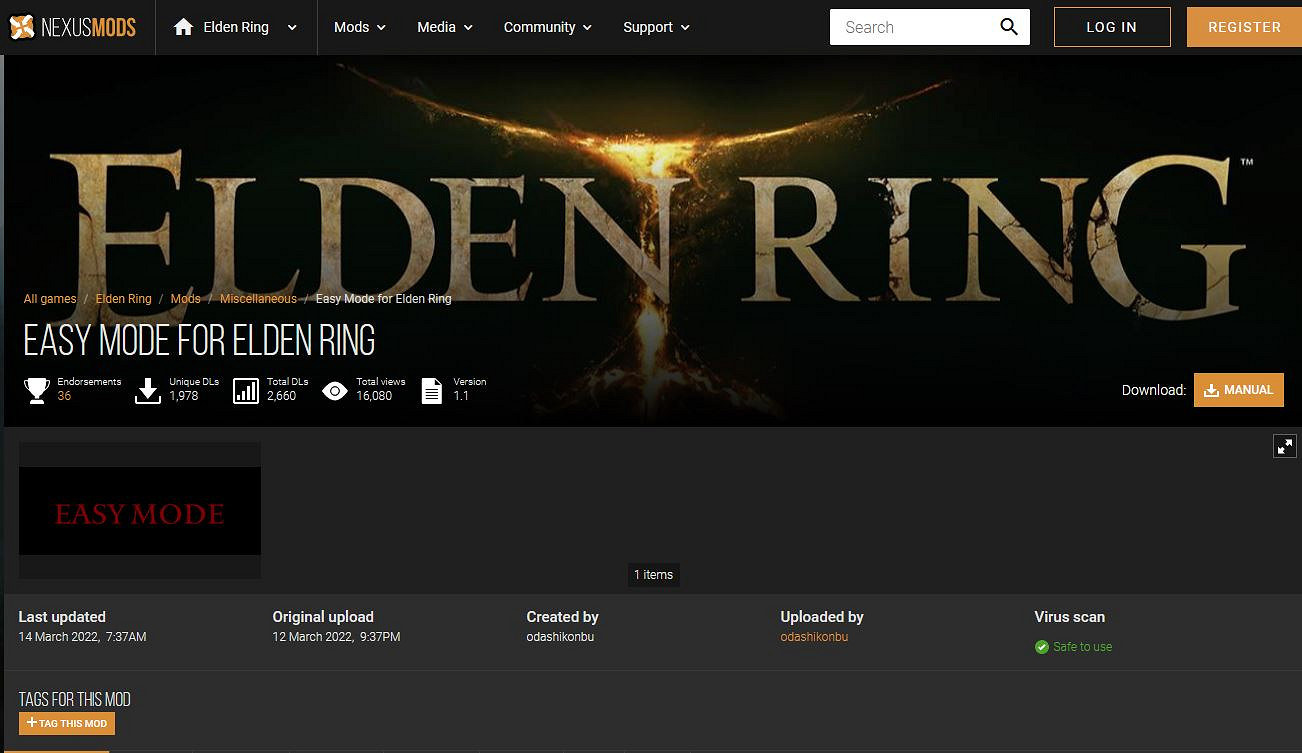Download the mod using the MANUAL button
This screenshot has width=1302, height=753.
point(1238,390)
